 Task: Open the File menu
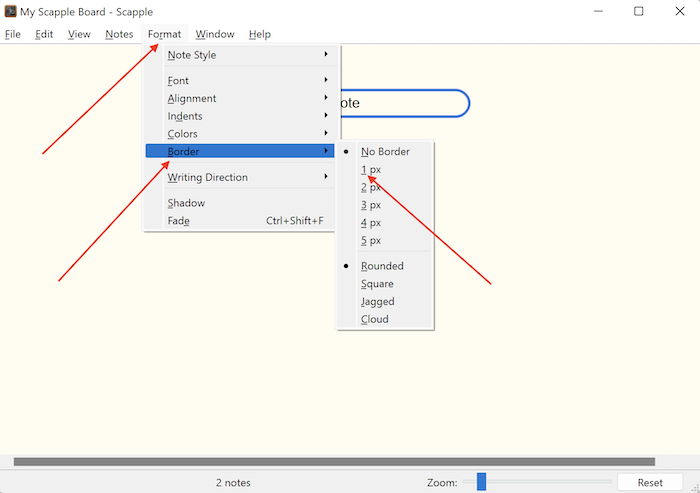[13, 34]
